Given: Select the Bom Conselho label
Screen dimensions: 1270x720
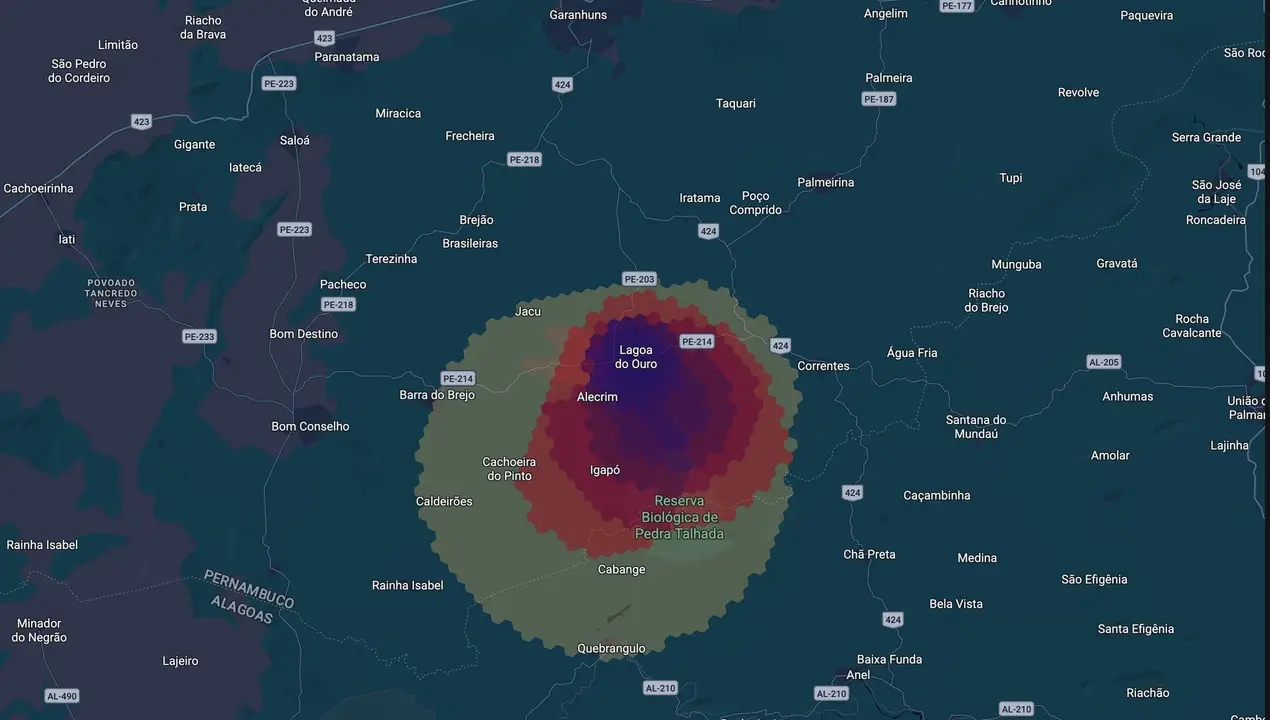Looking at the screenshot, I should pos(310,427).
